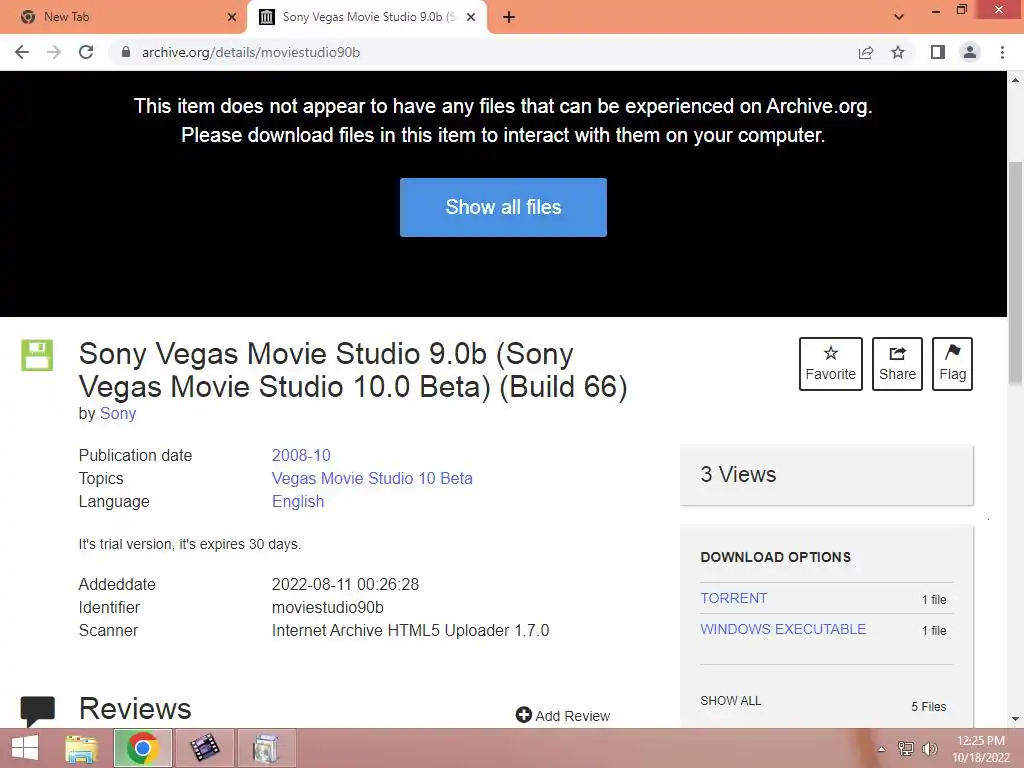Open a new tab with plus button
Viewport: 1024px width, 768px height.
pyautogui.click(x=509, y=17)
